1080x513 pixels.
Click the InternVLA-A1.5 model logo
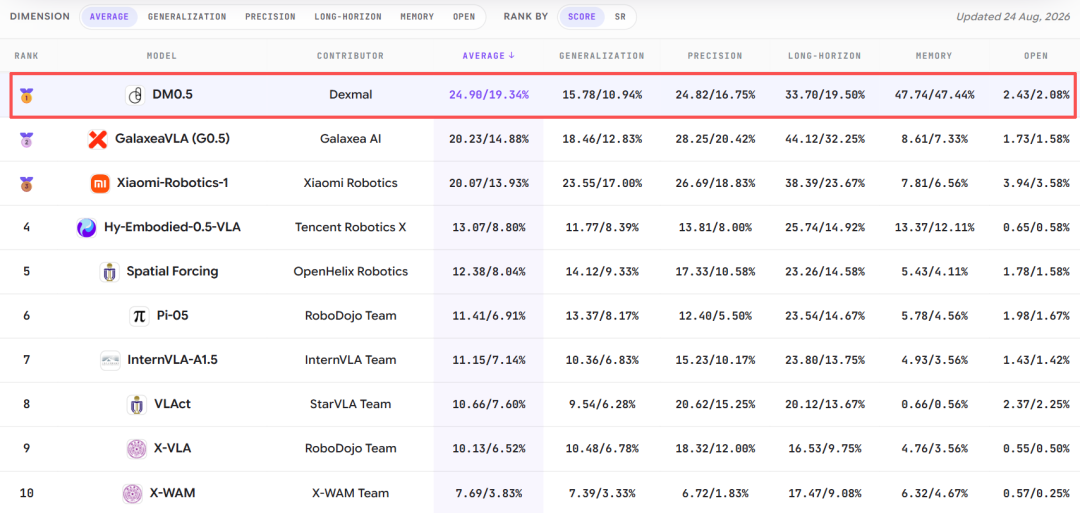click(x=110, y=360)
